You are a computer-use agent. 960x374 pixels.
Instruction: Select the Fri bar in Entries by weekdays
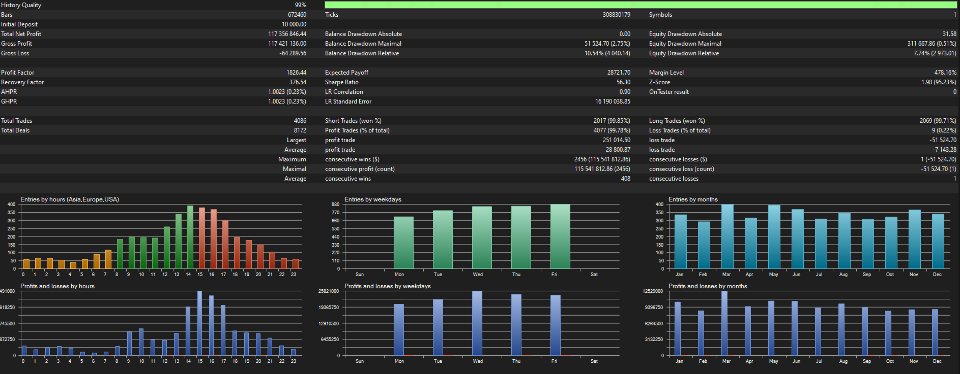[560, 236]
